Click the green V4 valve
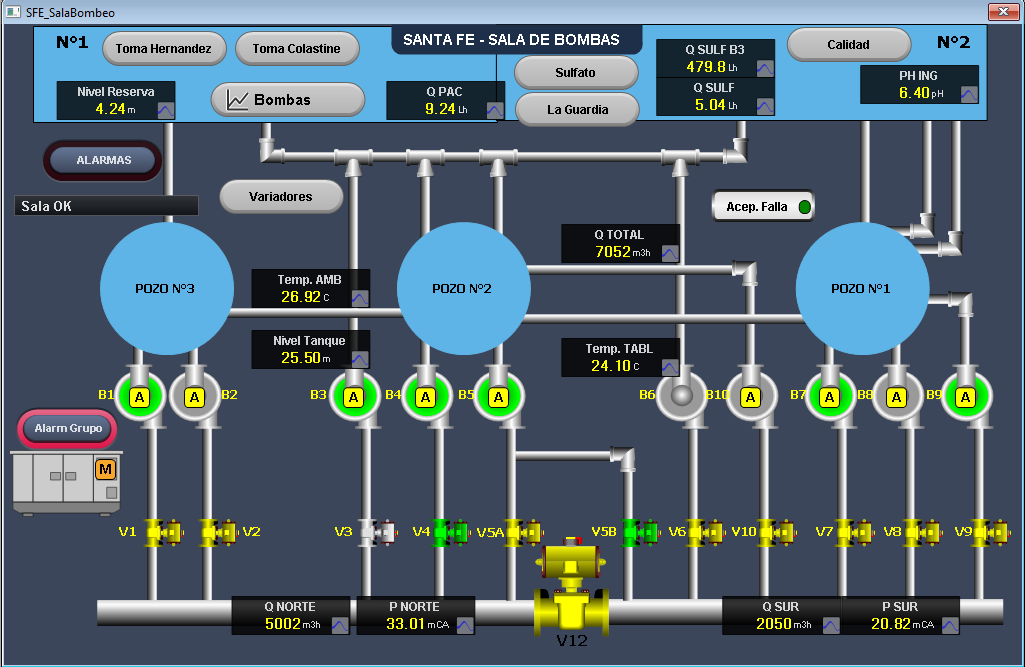This screenshot has height=667, width=1025. (451, 532)
